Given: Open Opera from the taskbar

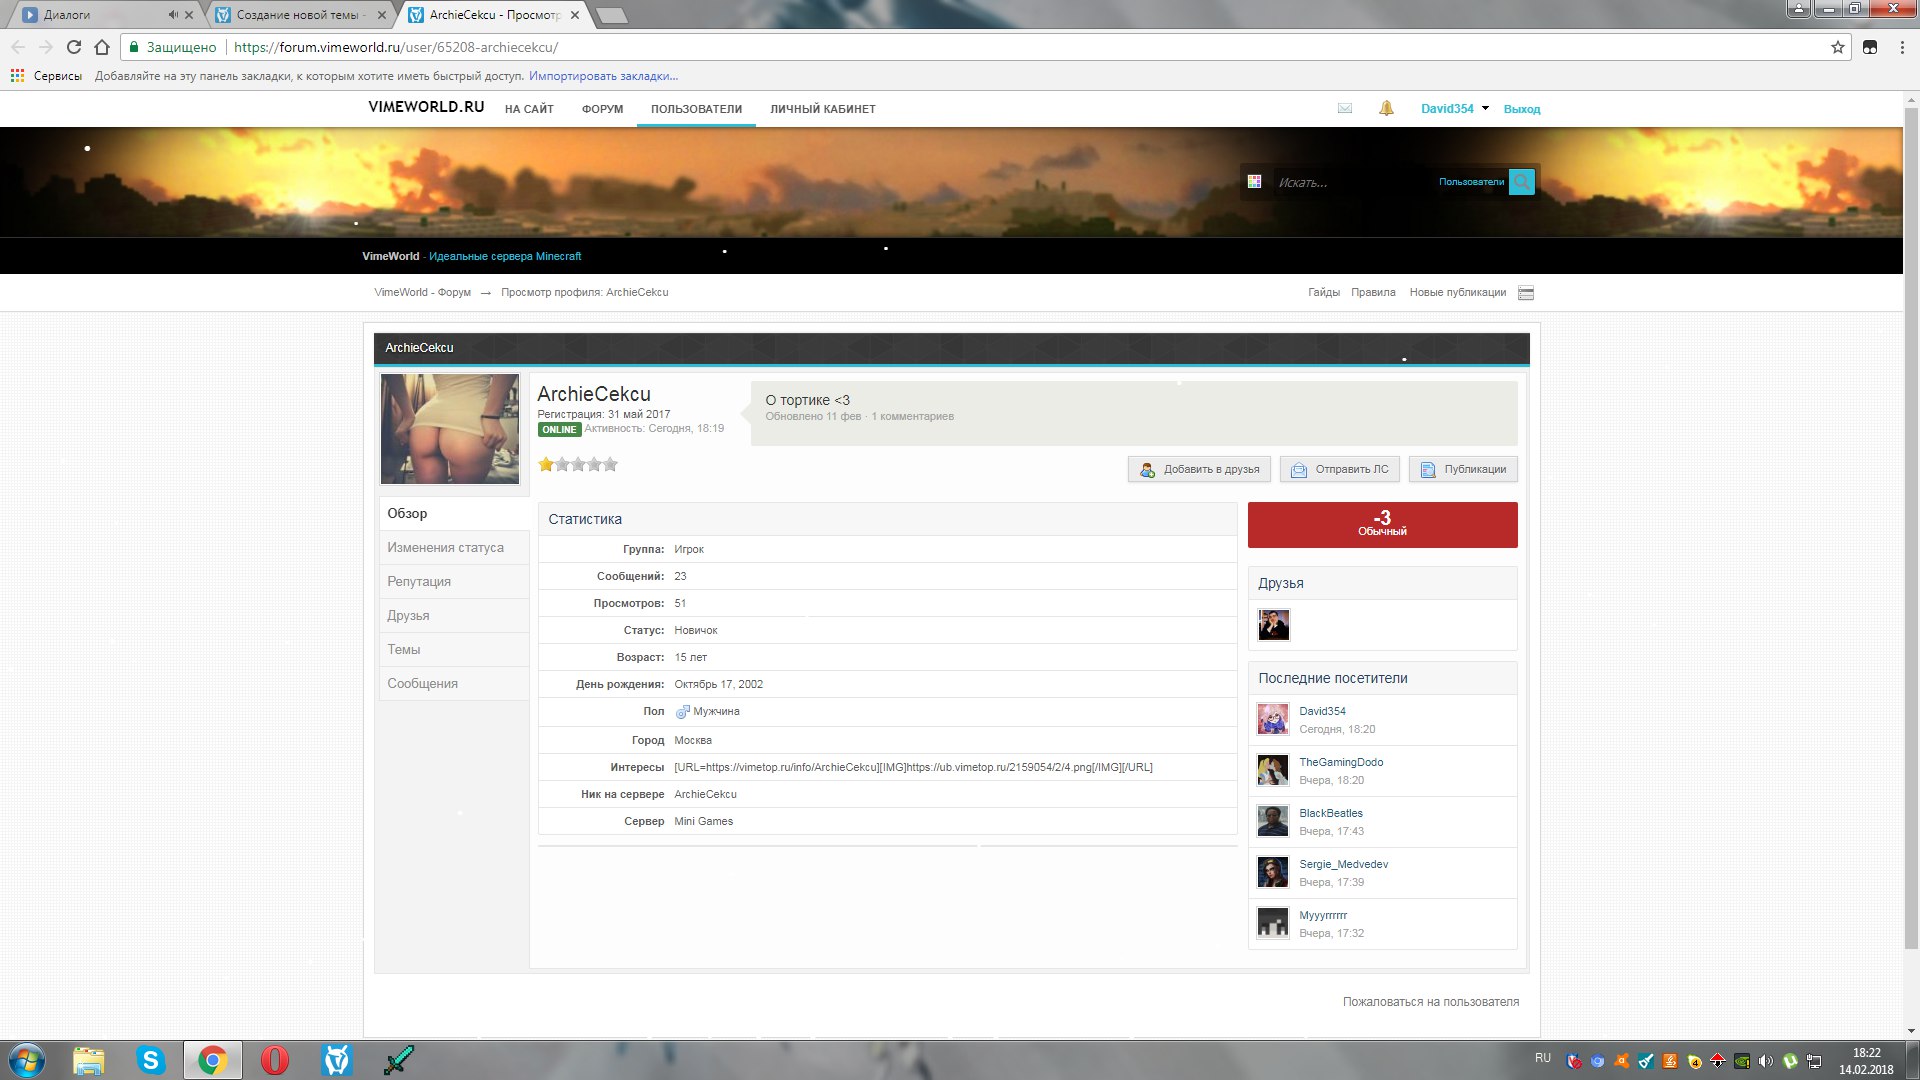Looking at the screenshot, I should tap(274, 1060).
